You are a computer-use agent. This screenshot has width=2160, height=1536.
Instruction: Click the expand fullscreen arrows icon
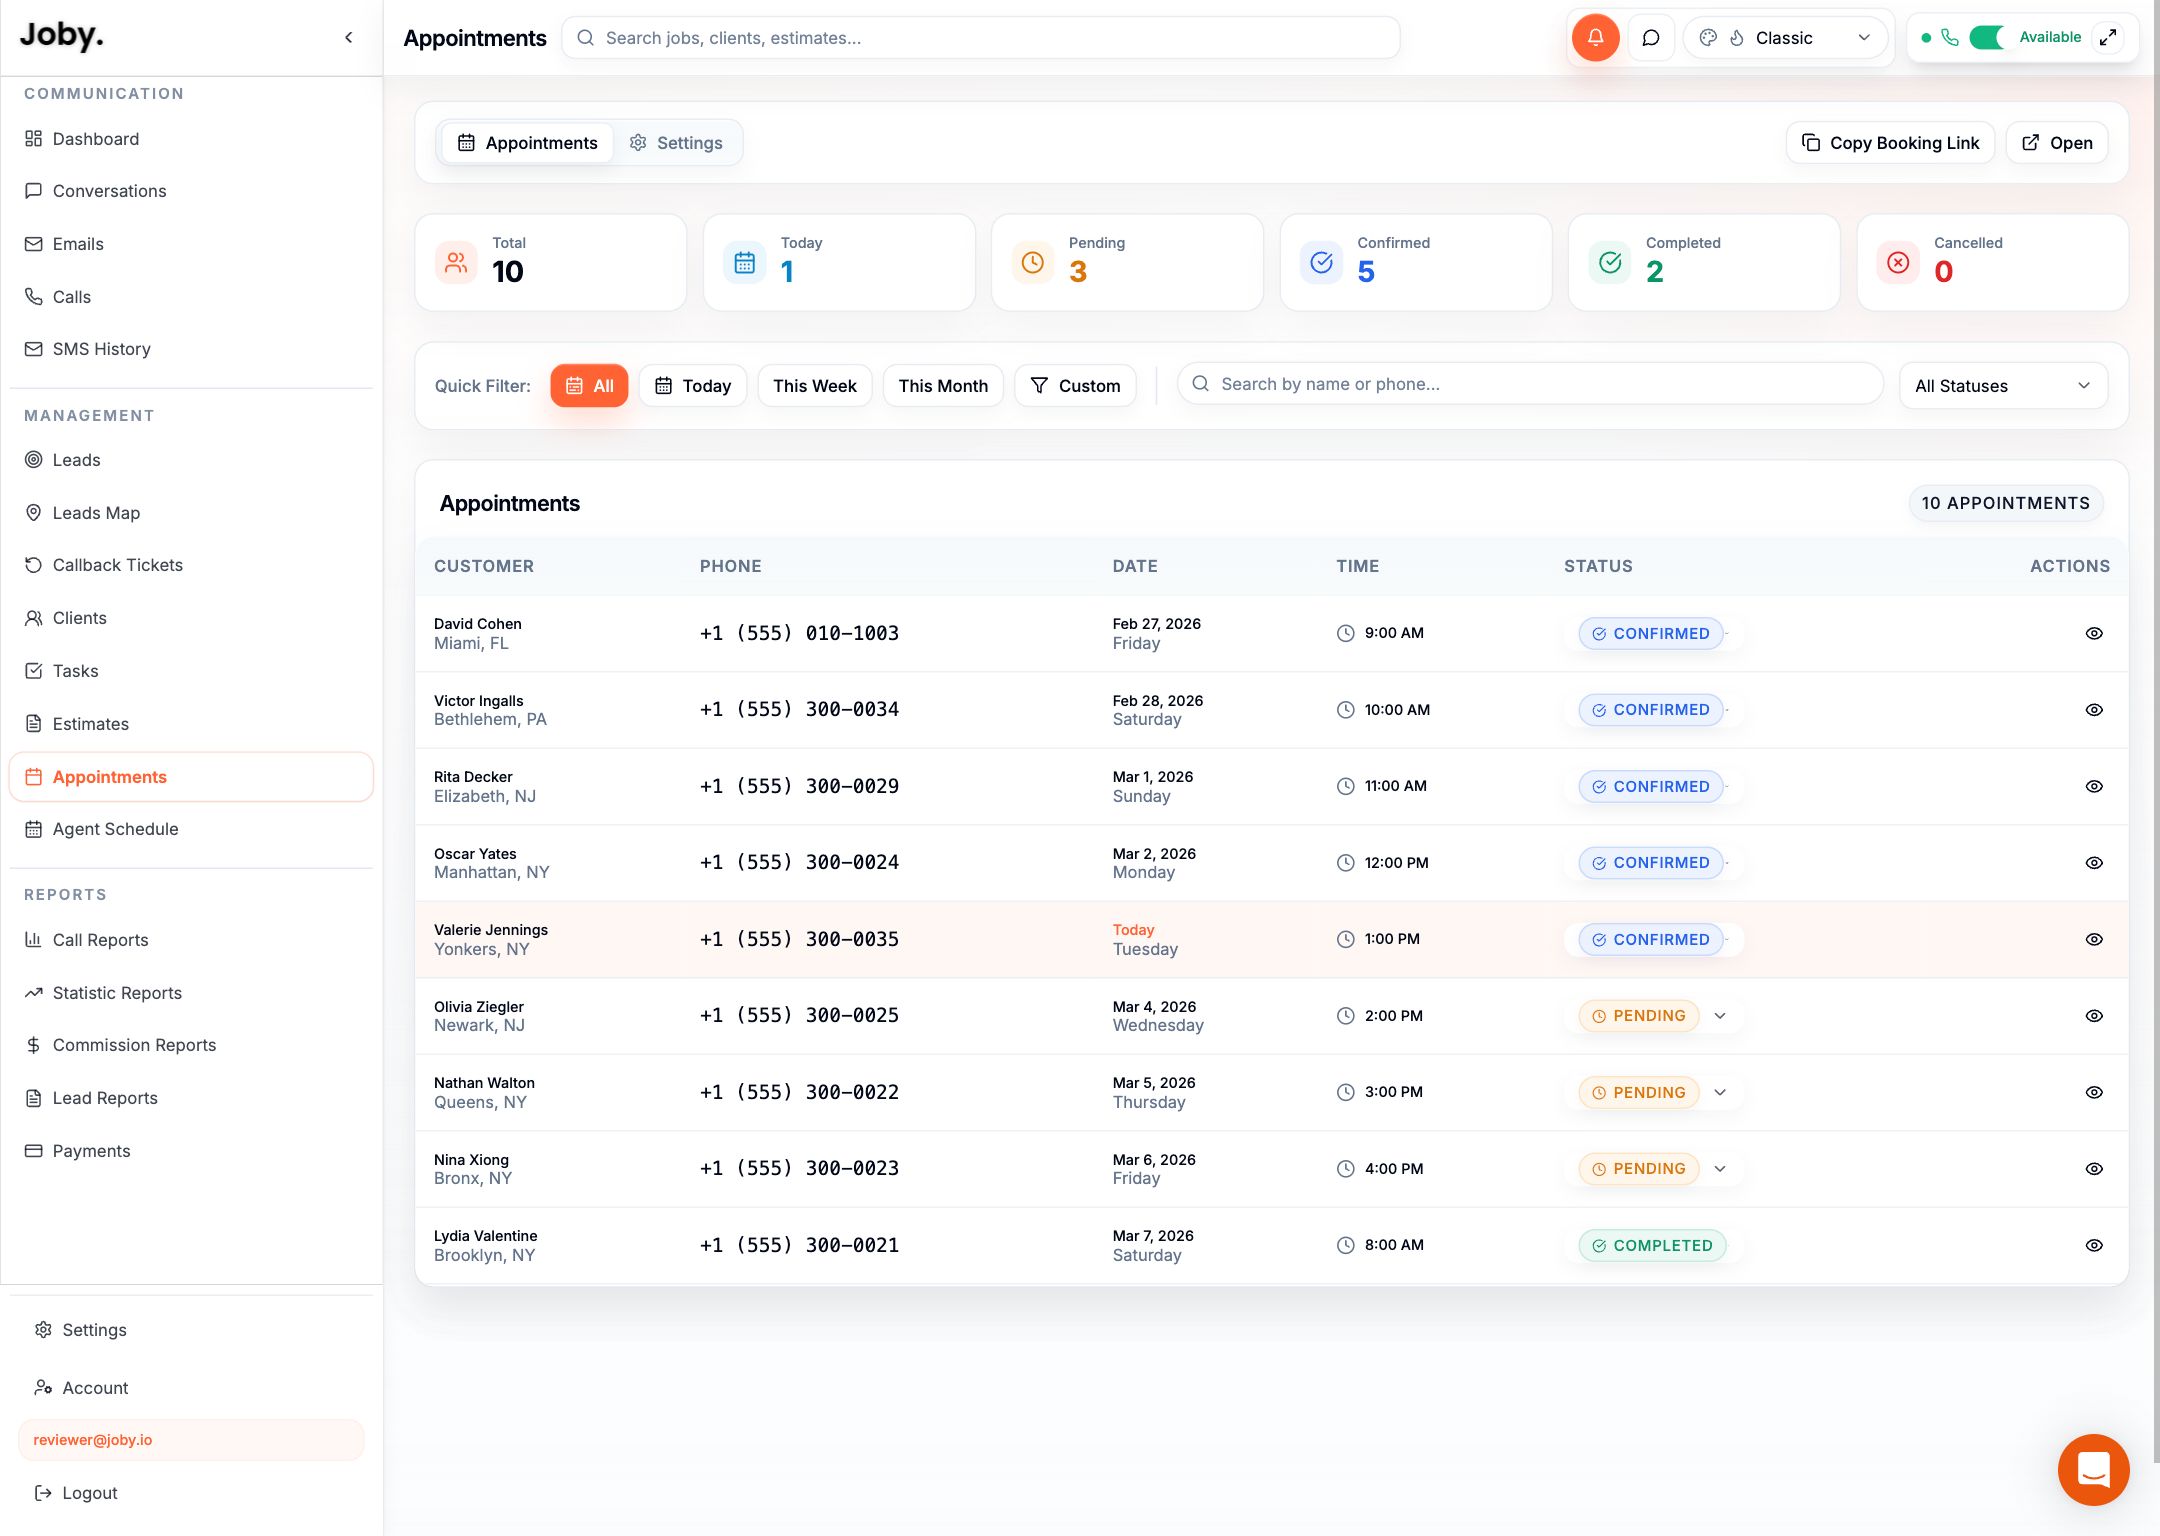(x=2108, y=37)
